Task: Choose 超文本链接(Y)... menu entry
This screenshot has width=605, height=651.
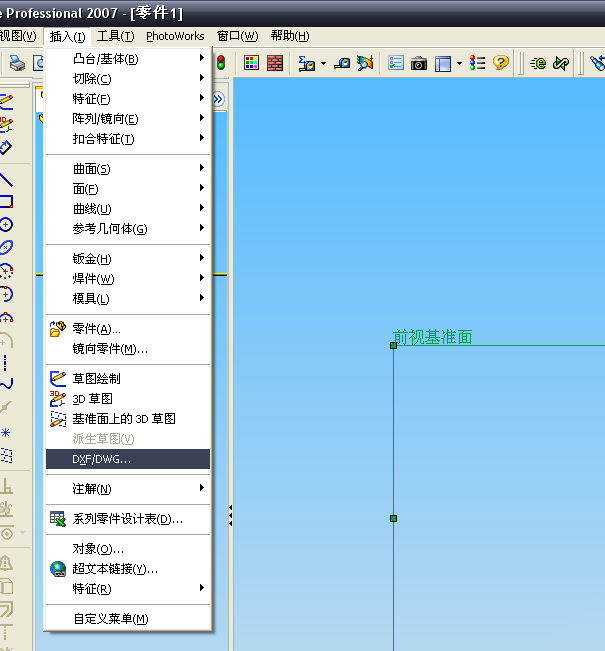Action: coord(127,568)
